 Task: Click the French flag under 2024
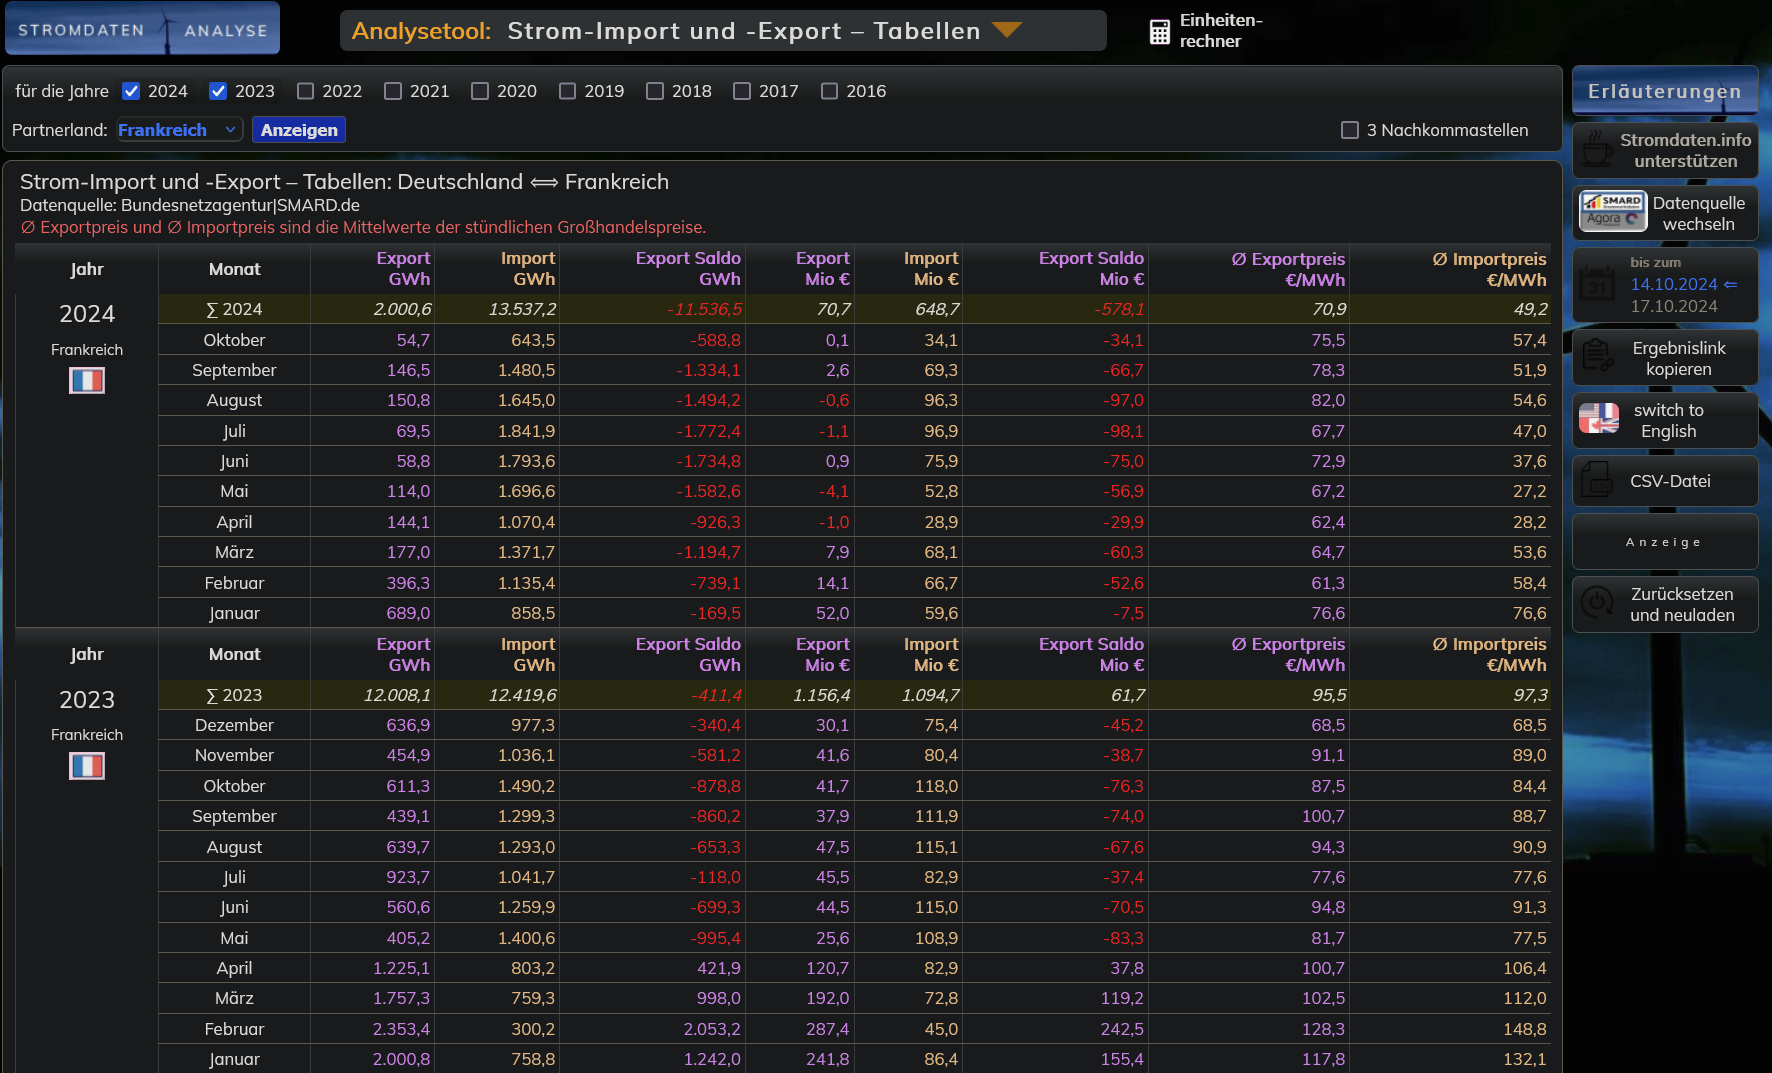[87, 381]
